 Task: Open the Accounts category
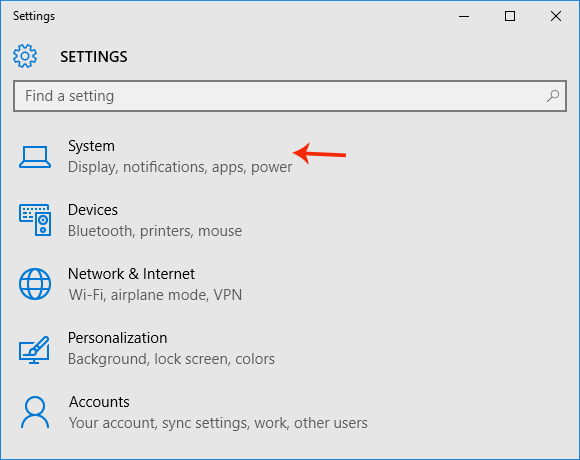(193, 412)
